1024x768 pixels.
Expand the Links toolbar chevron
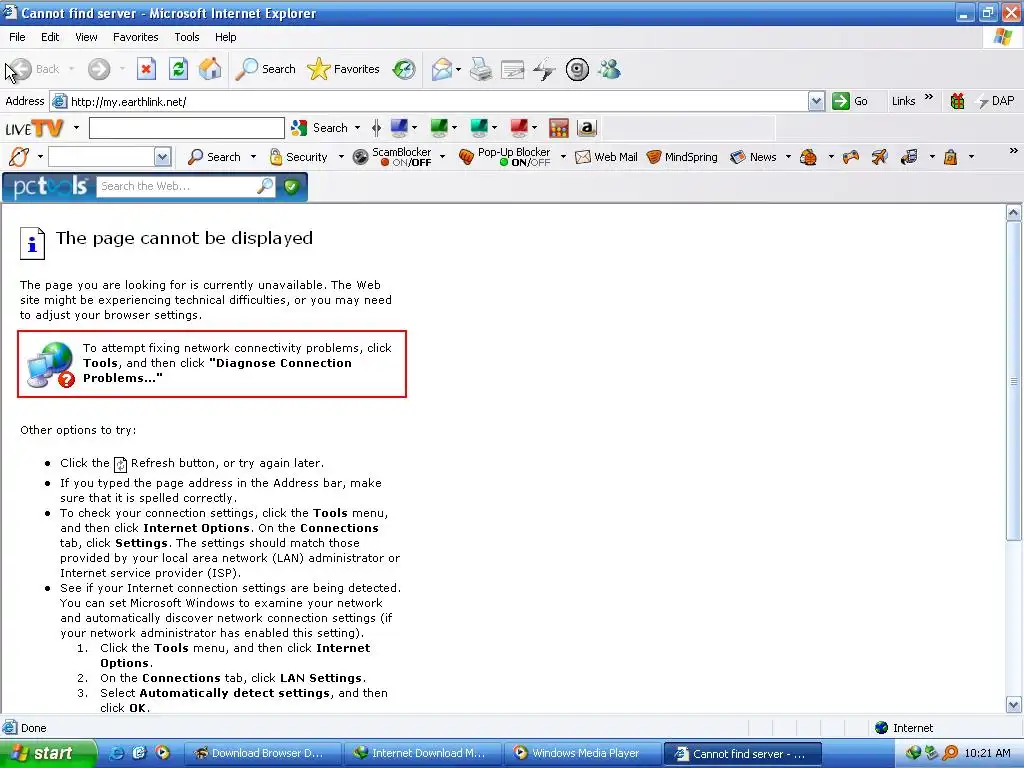(x=929, y=97)
